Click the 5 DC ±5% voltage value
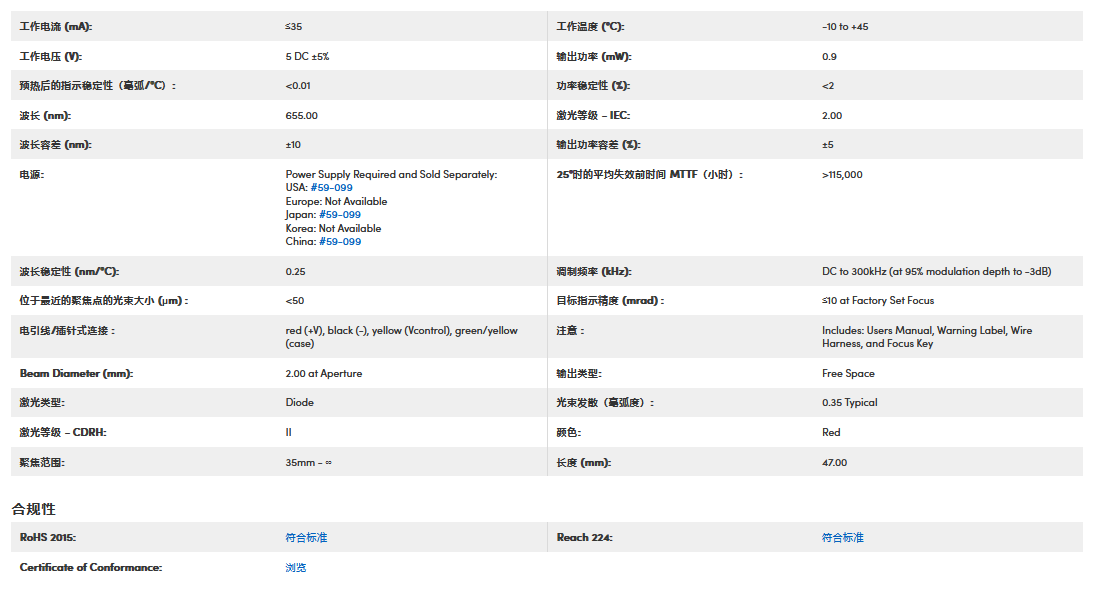The height and width of the screenshot is (608, 1100). click(307, 57)
